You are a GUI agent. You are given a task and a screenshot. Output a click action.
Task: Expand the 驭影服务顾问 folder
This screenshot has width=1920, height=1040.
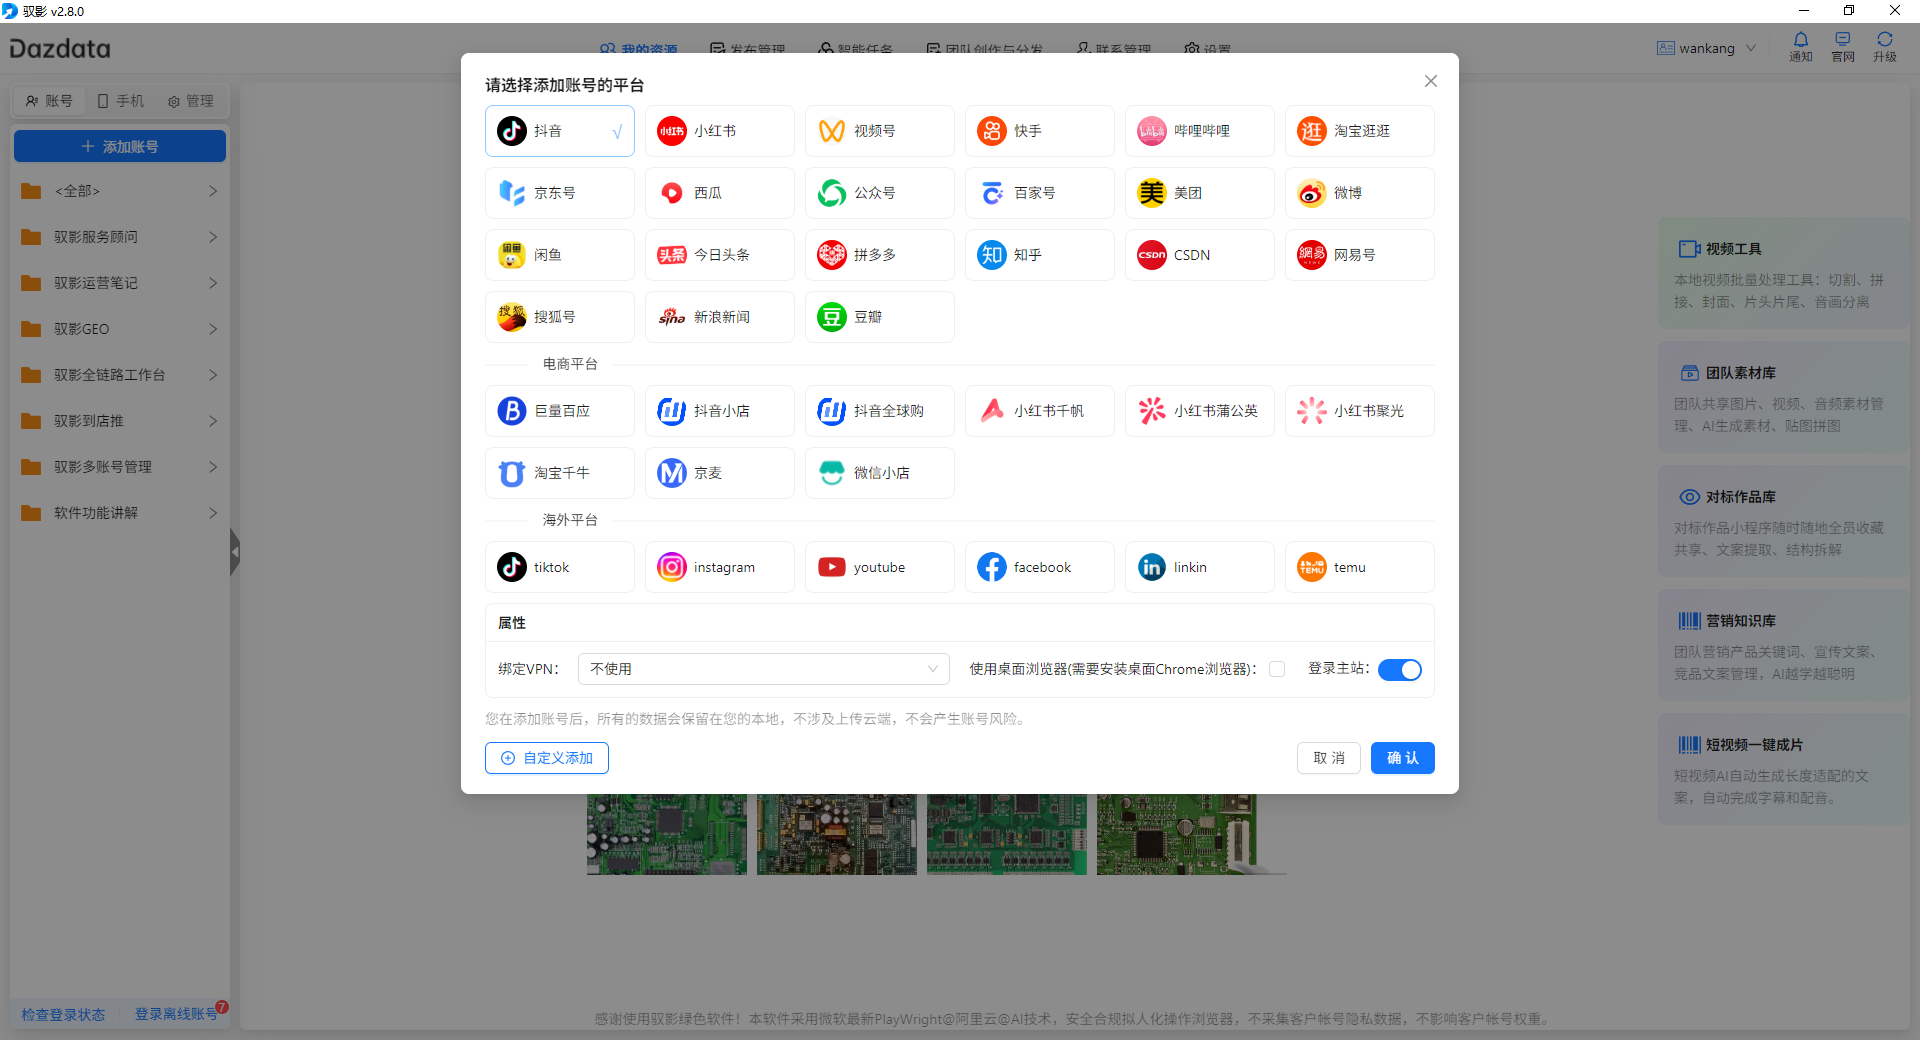coord(120,237)
